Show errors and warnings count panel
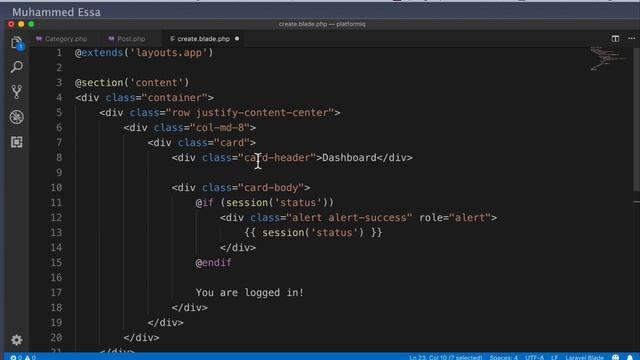640x360 pixels. pos(23,357)
